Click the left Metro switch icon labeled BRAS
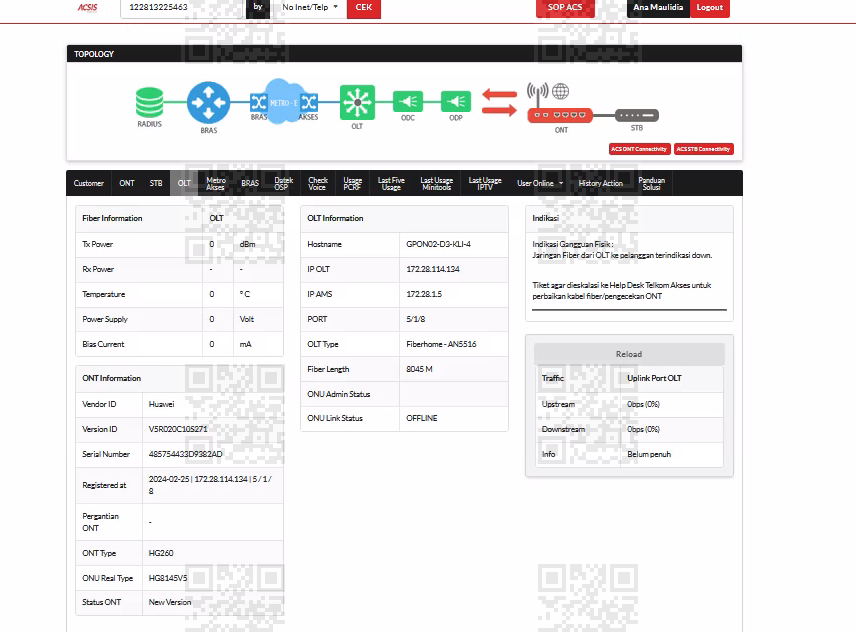This screenshot has width=856, height=632. [259, 102]
